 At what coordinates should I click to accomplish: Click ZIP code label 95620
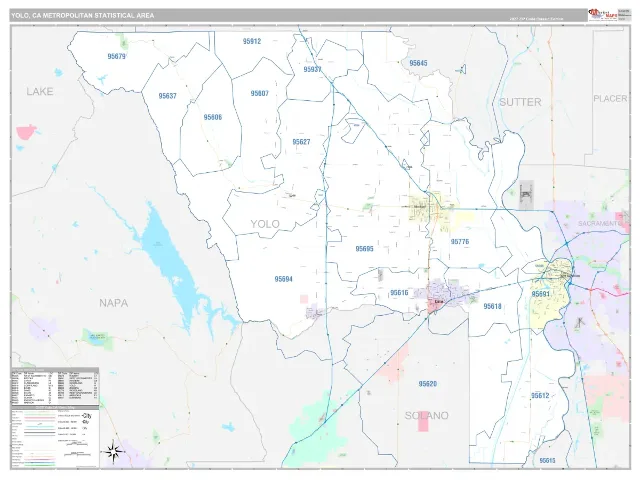pyautogui.click(x=428, y=384)
